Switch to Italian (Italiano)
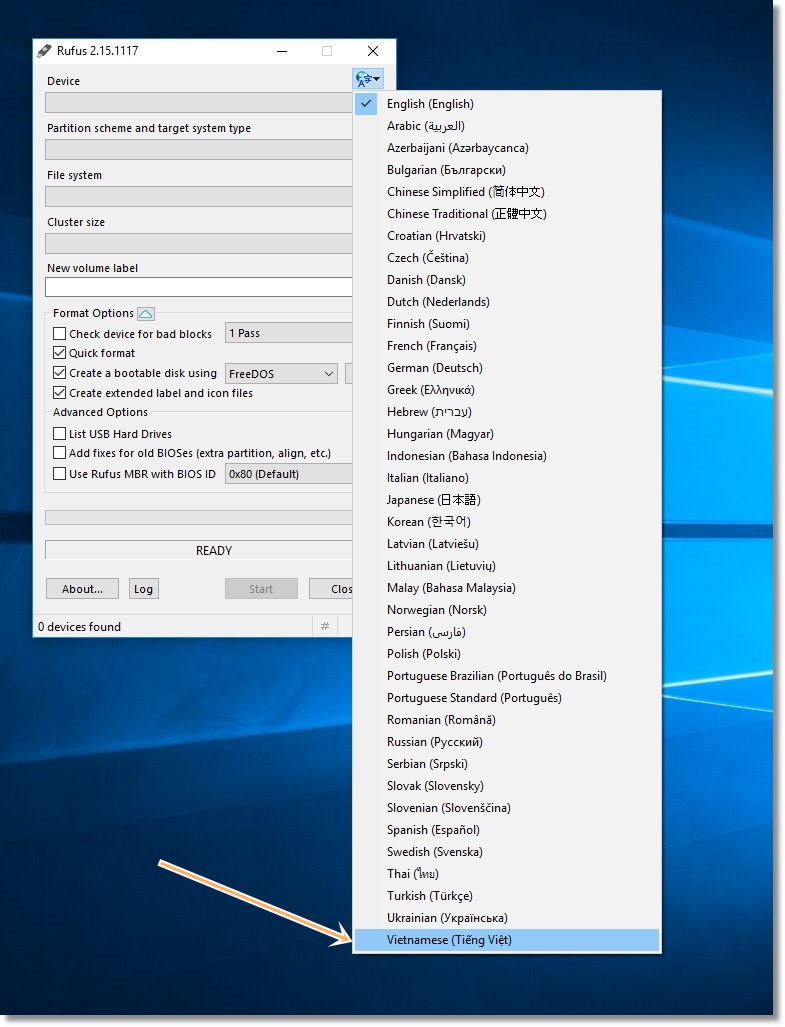 507,477
